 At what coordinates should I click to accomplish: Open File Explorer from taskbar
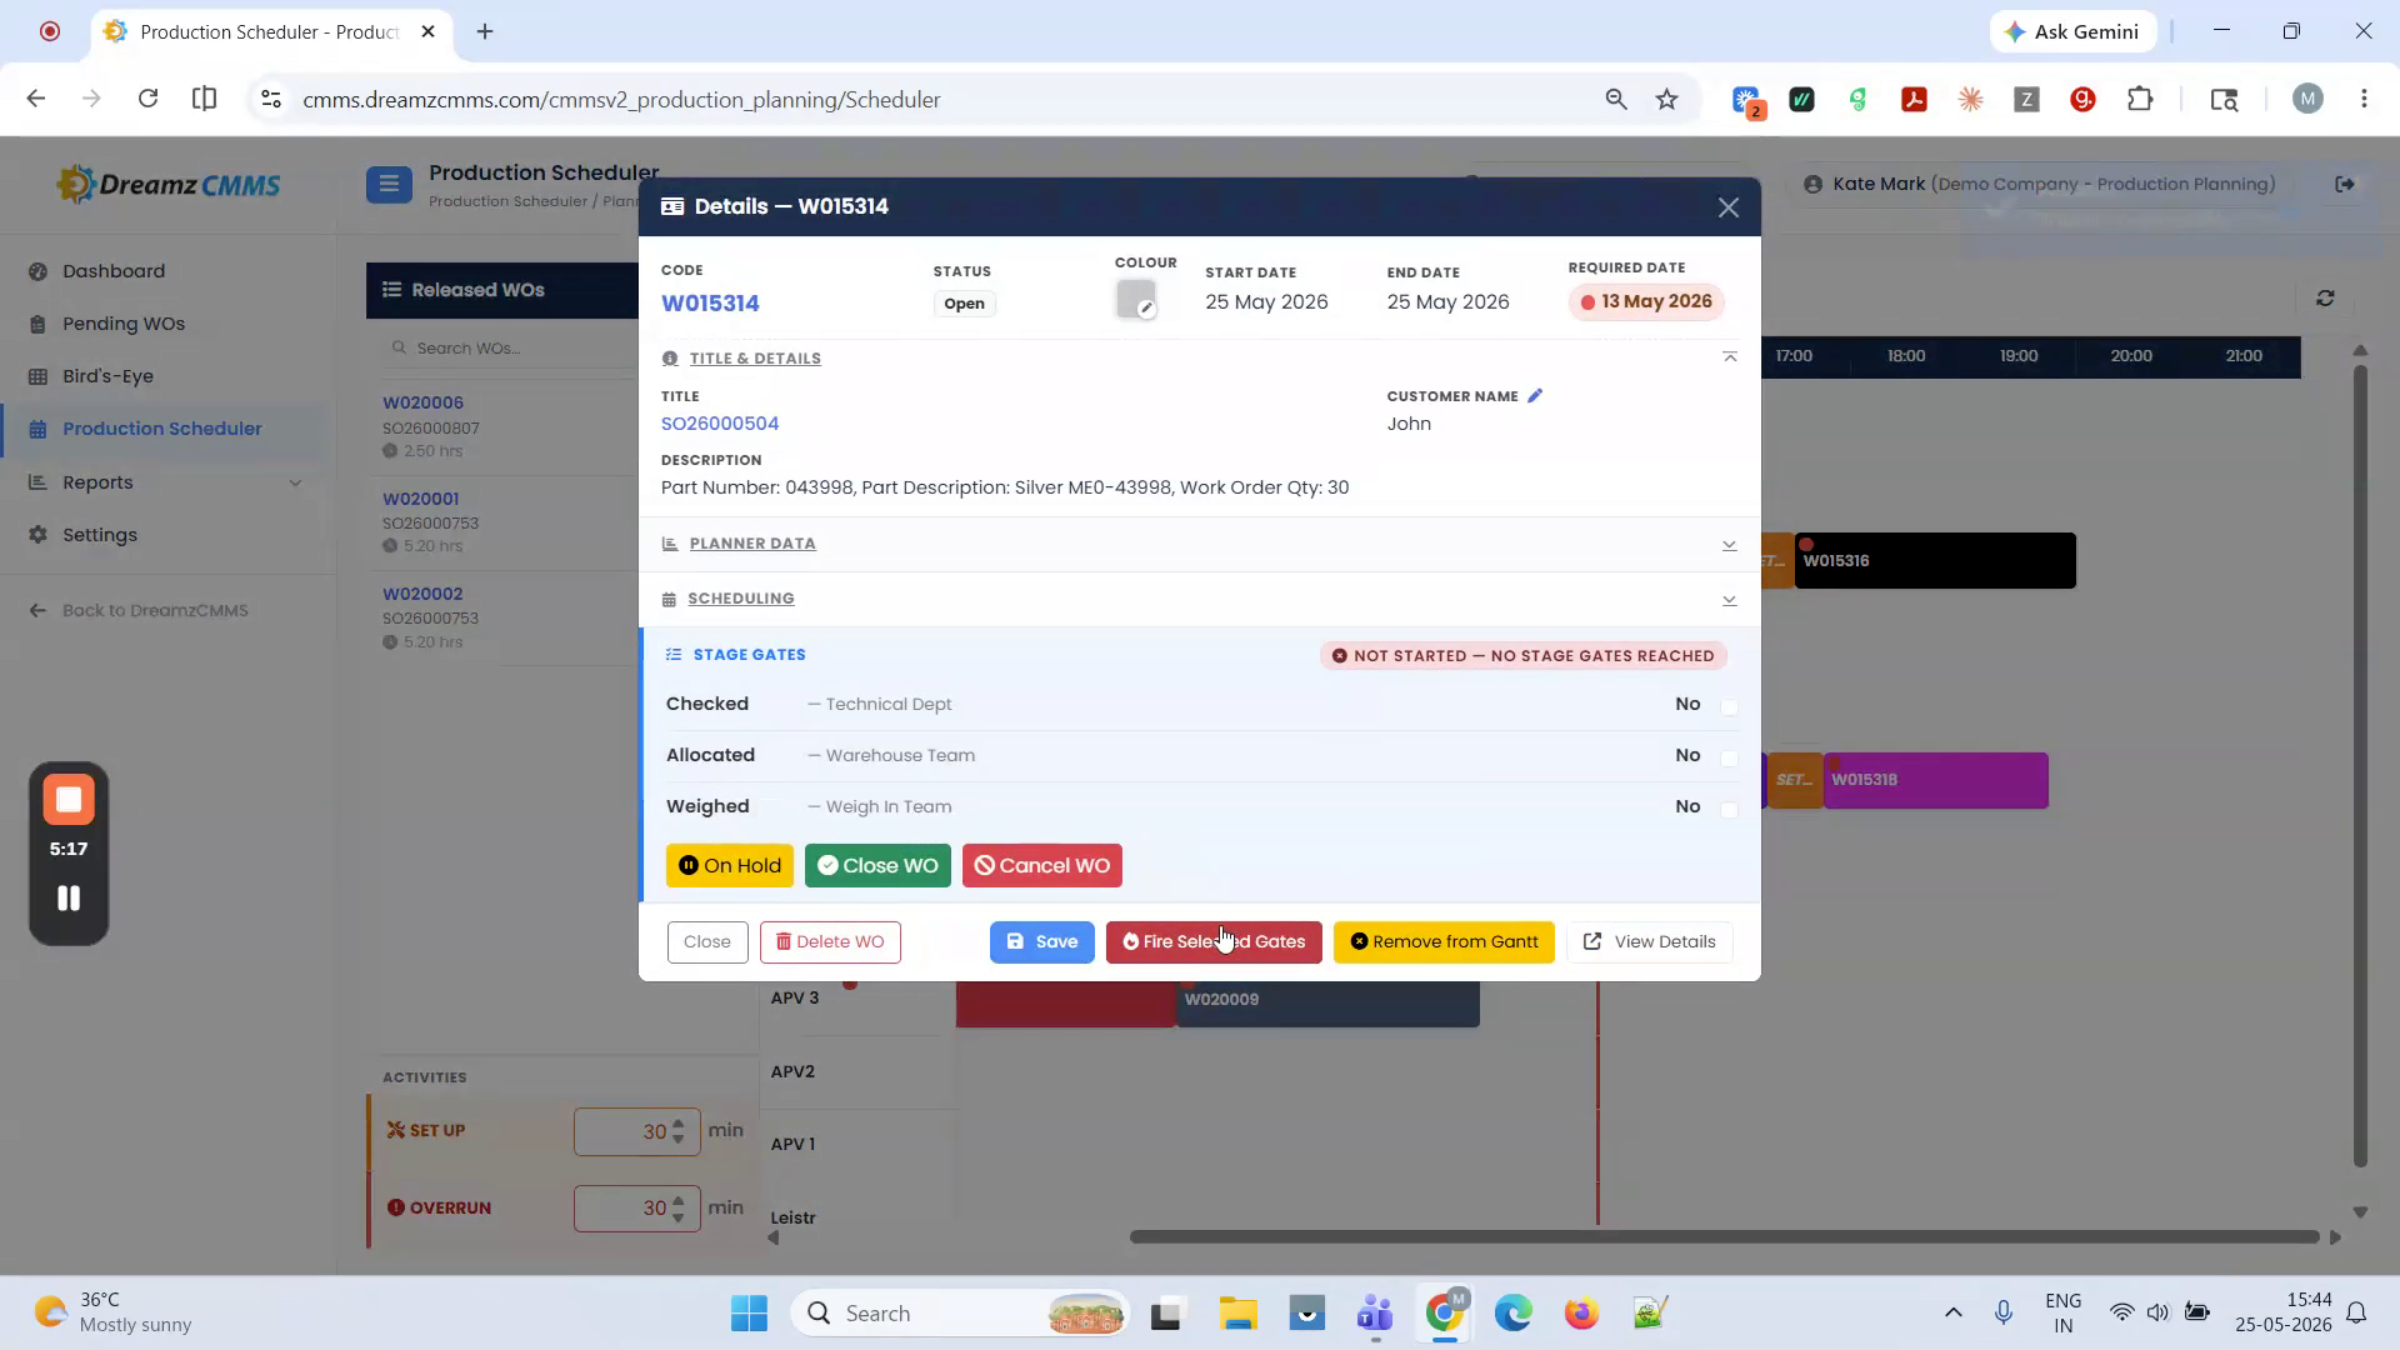coord(1237,1313)
